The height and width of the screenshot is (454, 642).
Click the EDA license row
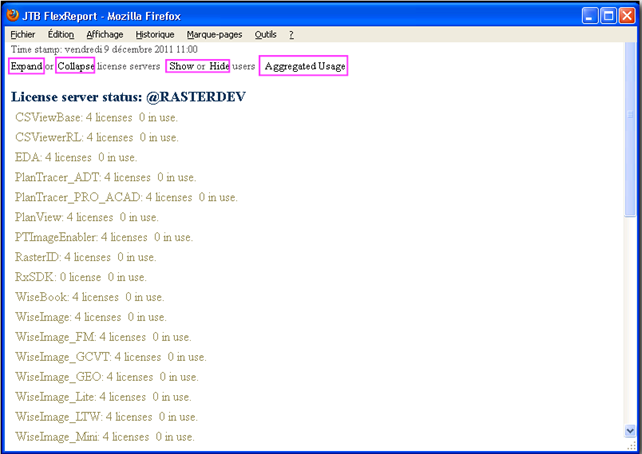pyautogui.click(x=76, y=158)
